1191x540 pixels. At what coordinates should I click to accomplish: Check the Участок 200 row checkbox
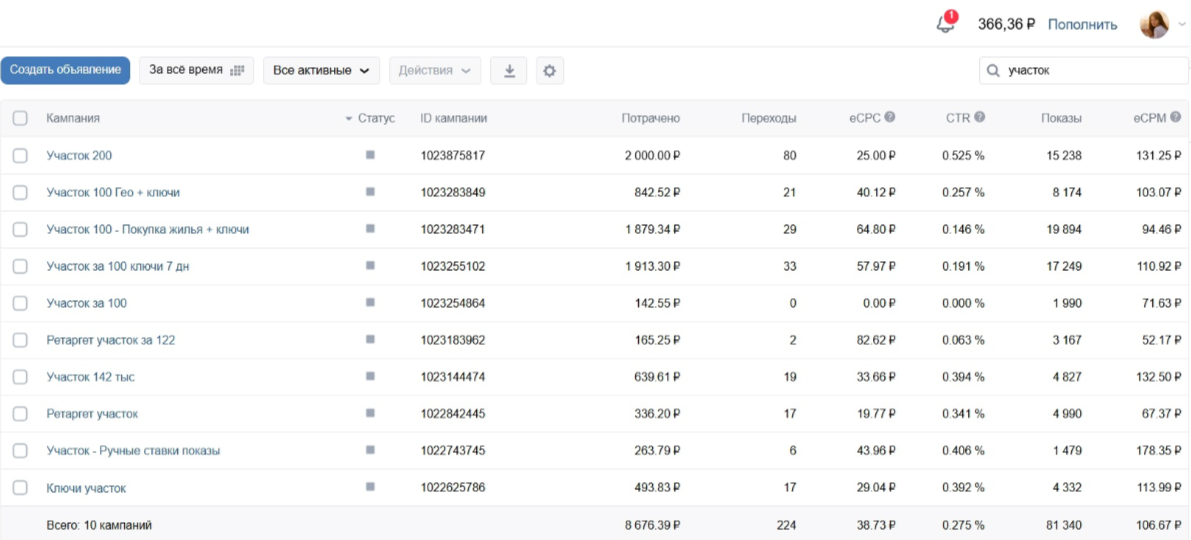pos(21,156)
